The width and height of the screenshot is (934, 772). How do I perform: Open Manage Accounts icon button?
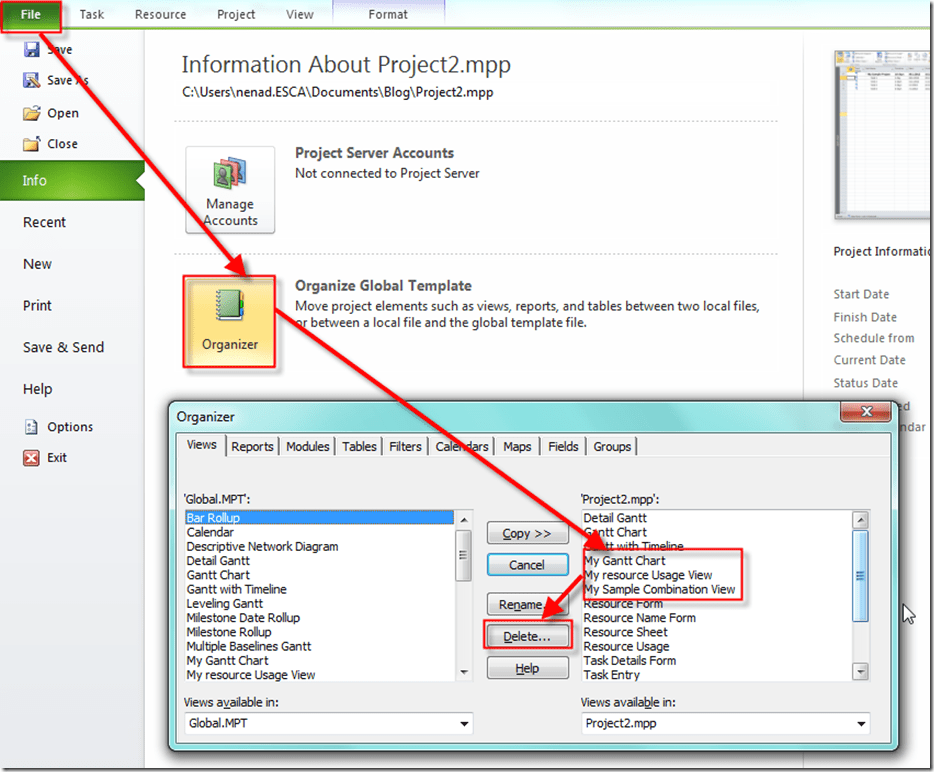[x=230, y=190]
